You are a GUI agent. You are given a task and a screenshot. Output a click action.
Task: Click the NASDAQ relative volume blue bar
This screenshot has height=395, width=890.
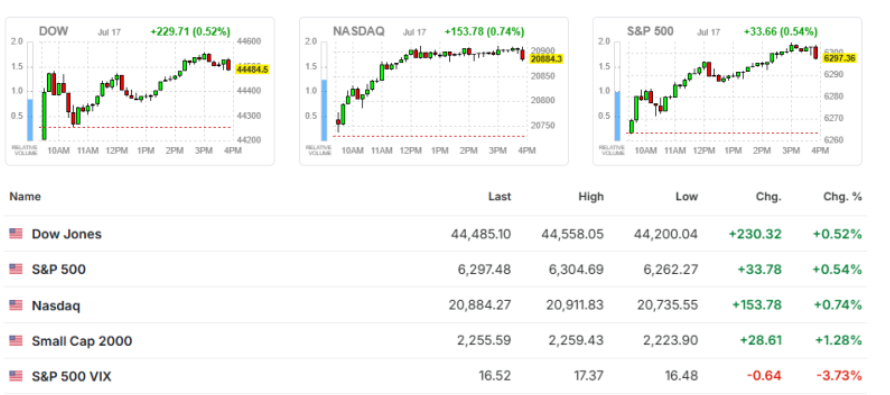coord(324,110)
